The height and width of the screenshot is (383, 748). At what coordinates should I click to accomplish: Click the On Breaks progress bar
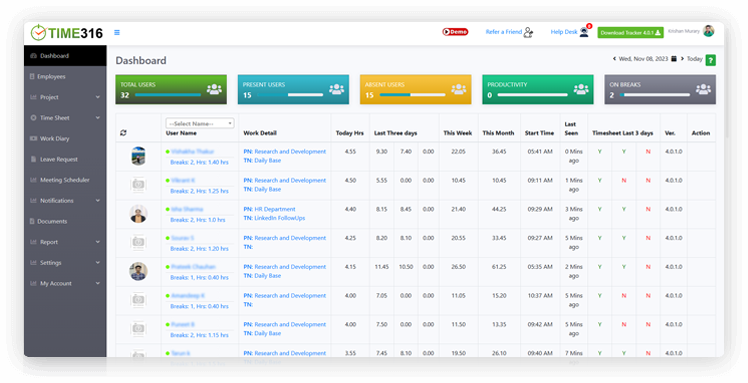(x=655, y=95)
